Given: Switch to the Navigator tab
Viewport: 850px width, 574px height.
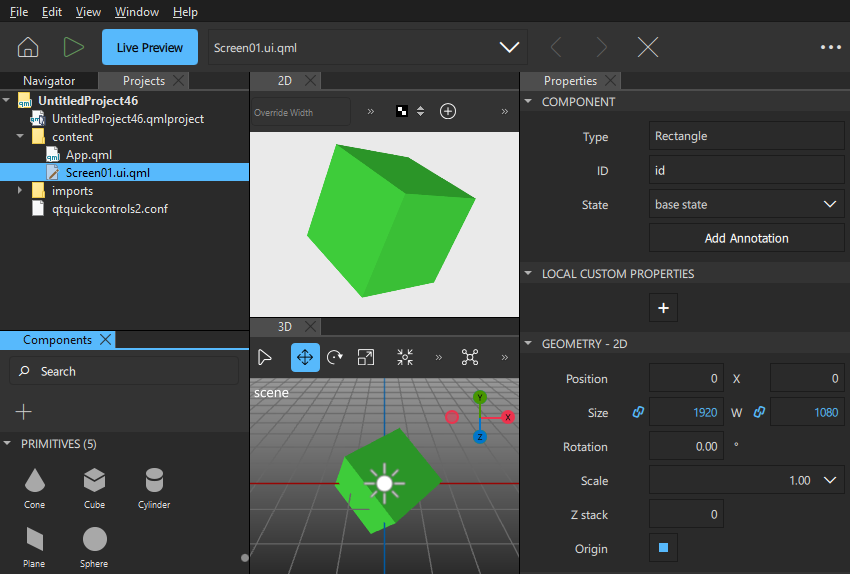Looking at the screenshot, I should coord(49,81).
